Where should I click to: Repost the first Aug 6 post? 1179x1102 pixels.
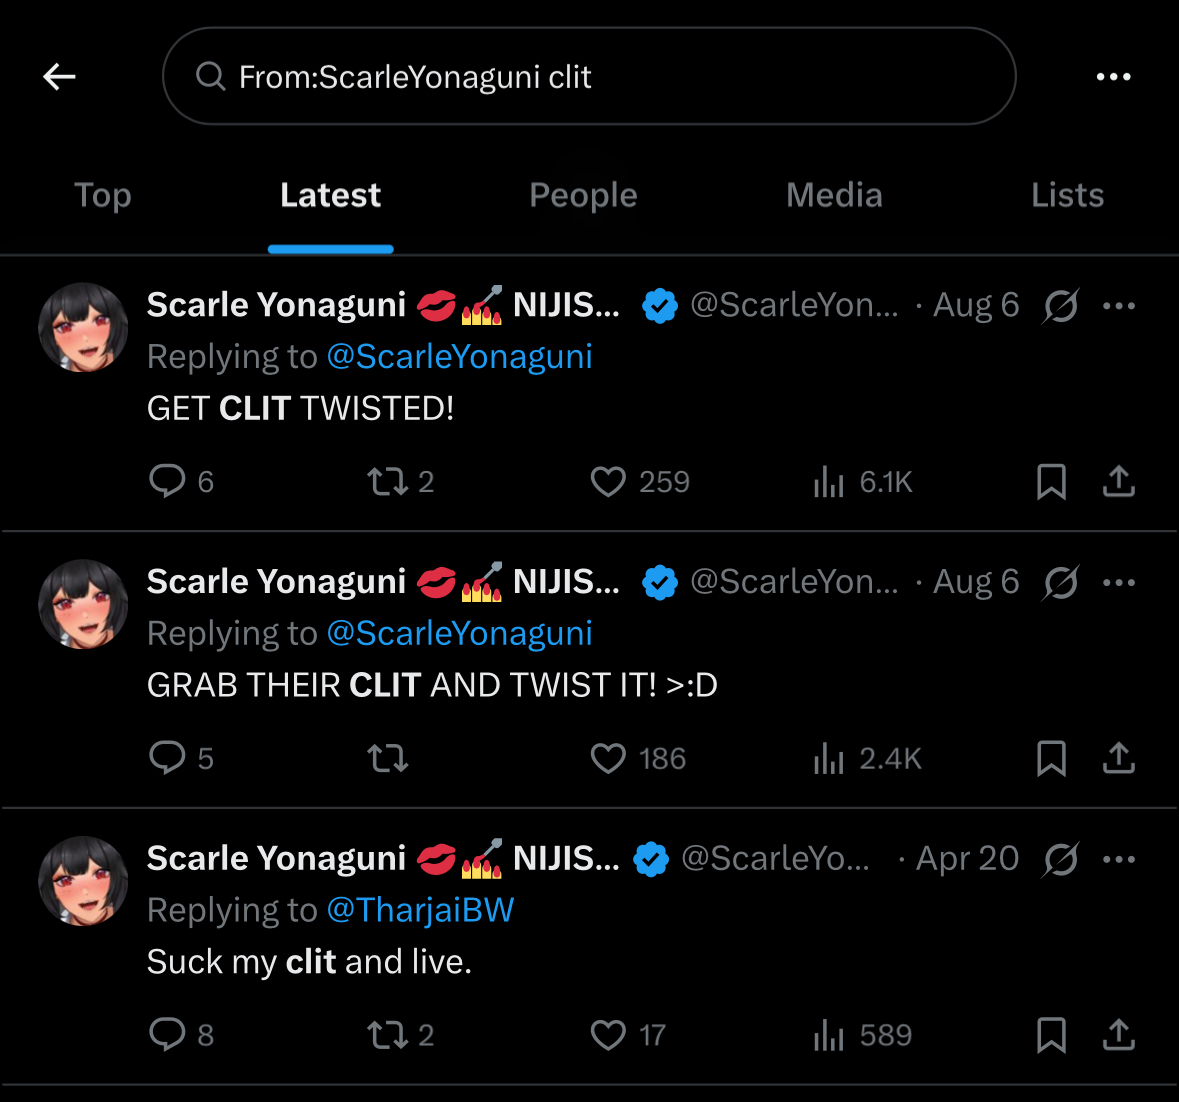coord(388,481)
